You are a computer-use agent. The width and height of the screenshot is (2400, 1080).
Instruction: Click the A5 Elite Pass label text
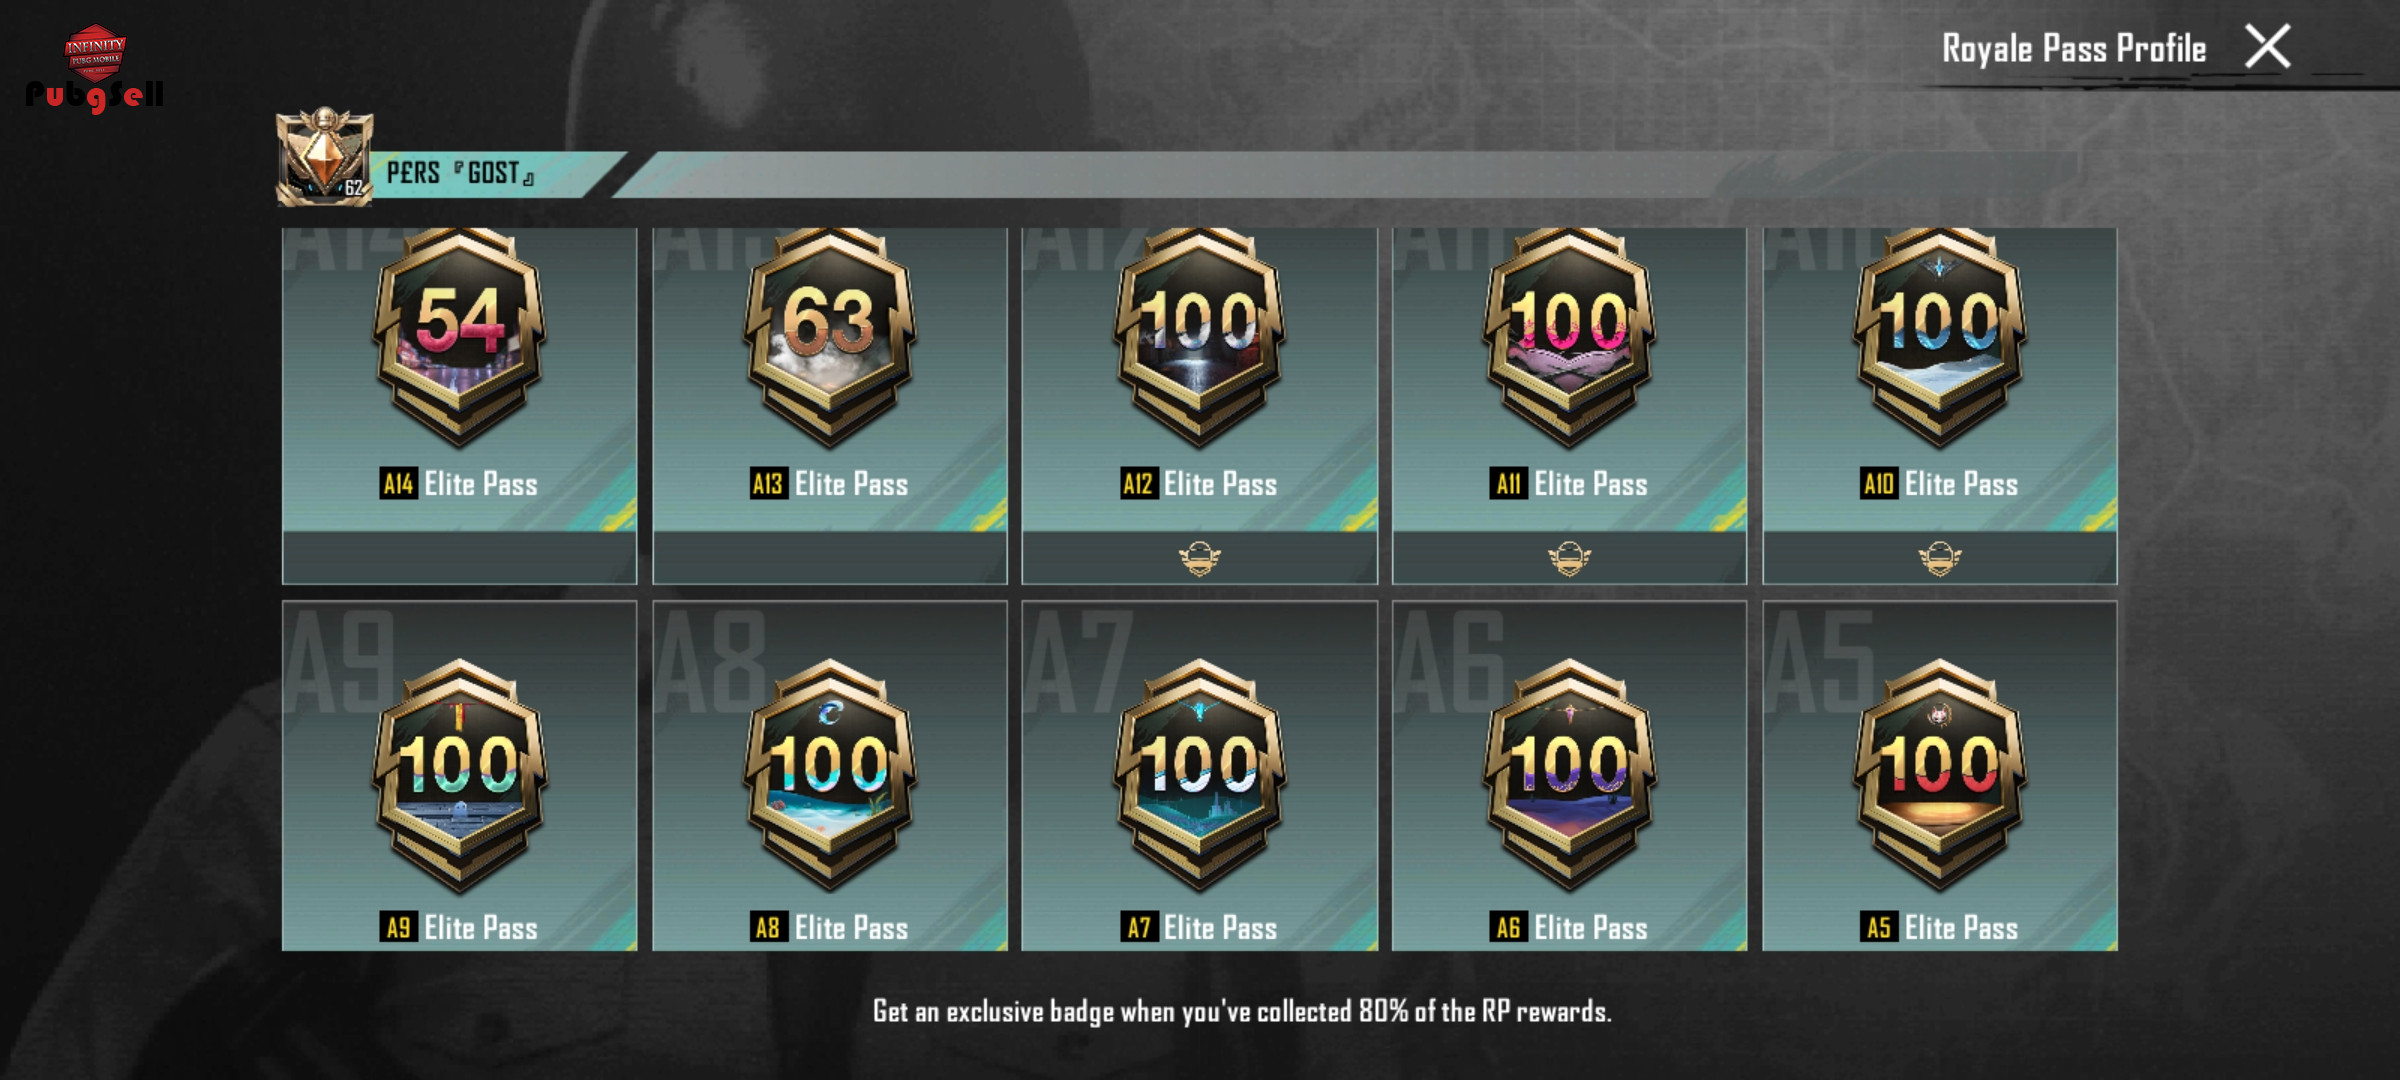pos(1940,928)
